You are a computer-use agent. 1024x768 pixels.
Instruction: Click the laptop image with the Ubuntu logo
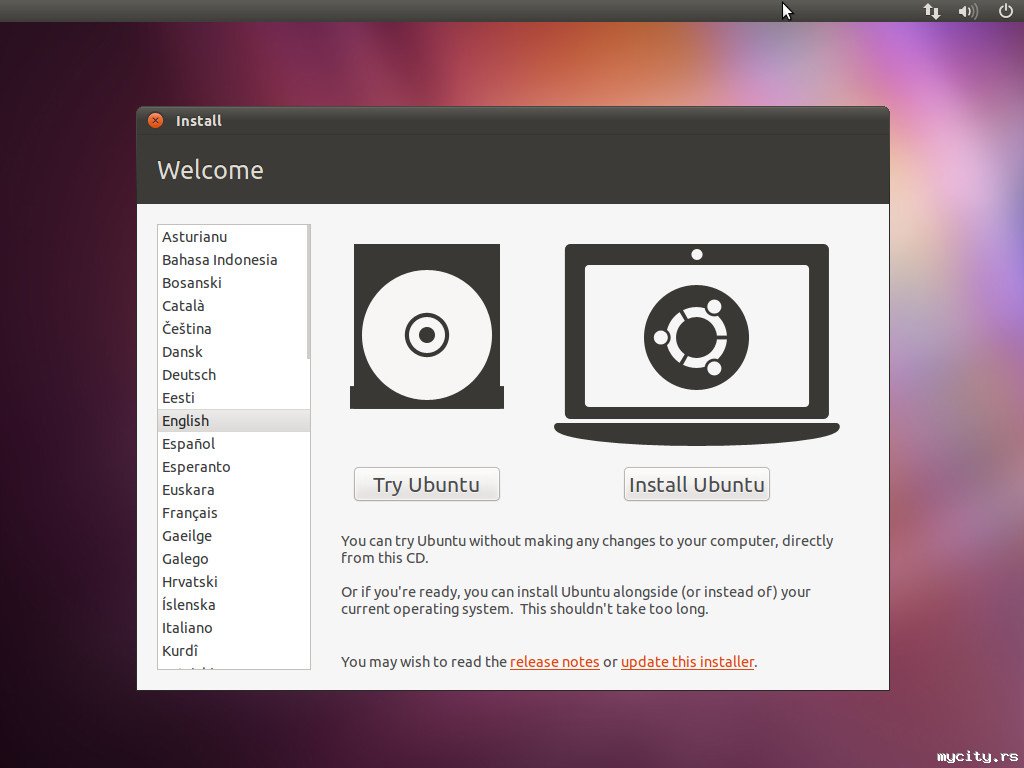(x=697, y=344)
